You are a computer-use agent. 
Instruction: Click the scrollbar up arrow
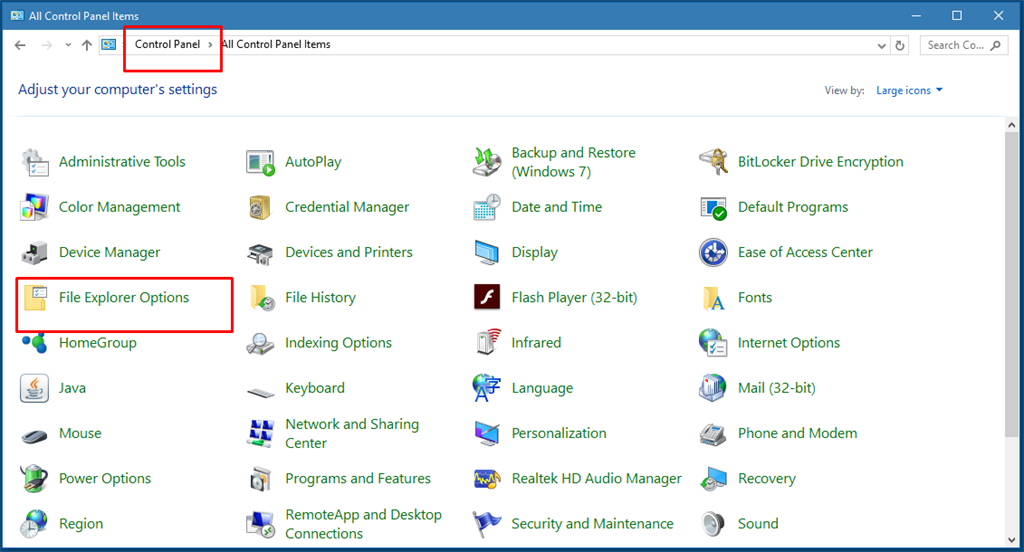(x=1012, y=124)
